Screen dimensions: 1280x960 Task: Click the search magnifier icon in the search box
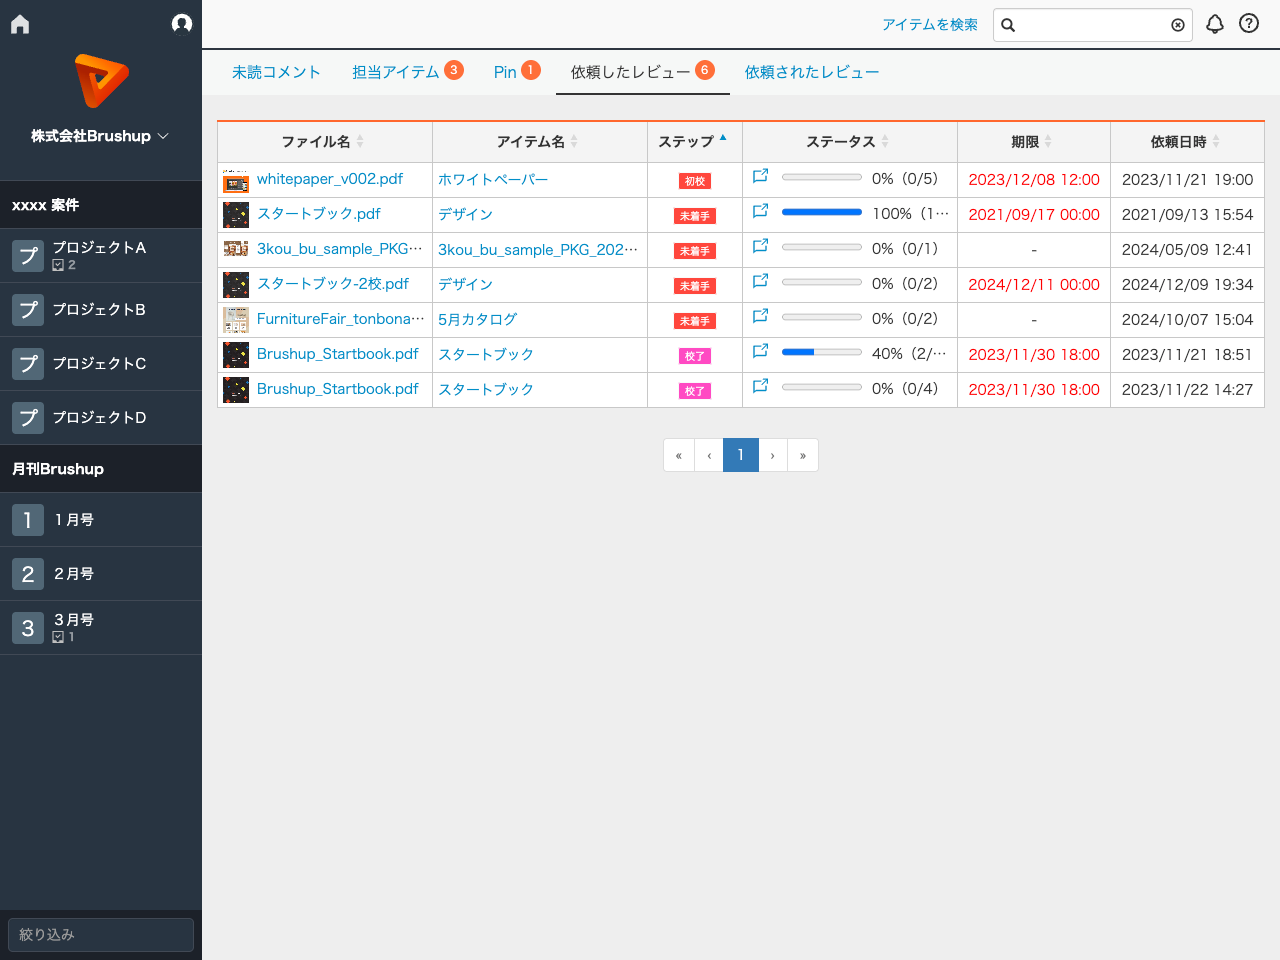1007,25
